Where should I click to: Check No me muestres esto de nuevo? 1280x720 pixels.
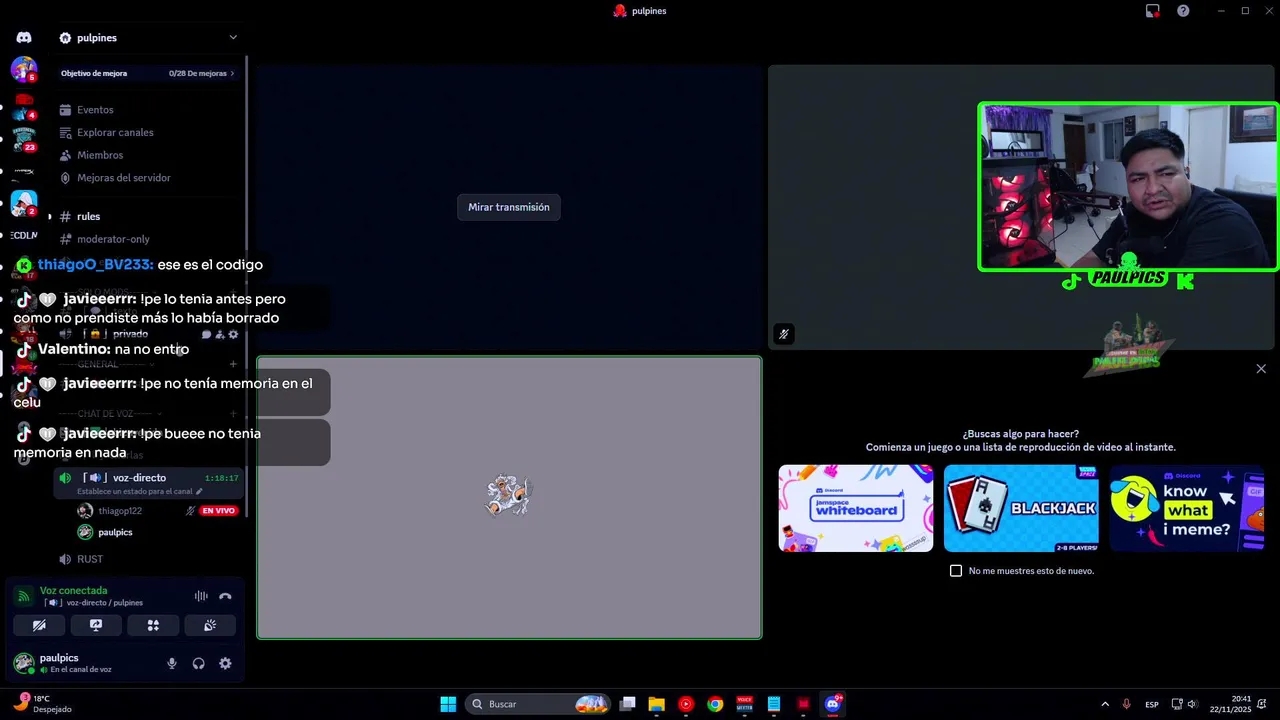(956, 571)
